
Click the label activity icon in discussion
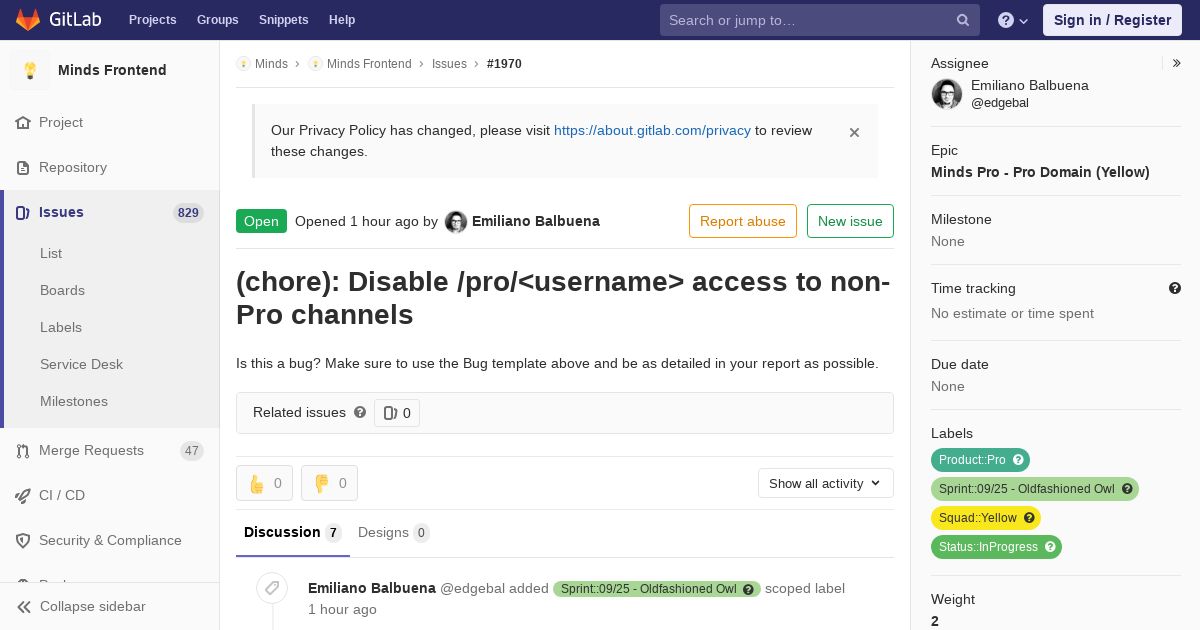click(272, 588)
